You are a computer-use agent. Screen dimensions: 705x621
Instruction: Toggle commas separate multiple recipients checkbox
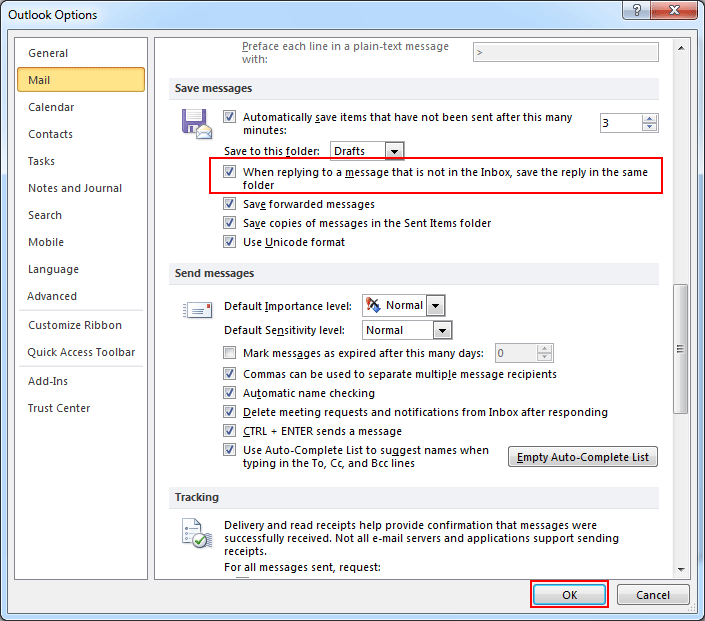(x=229, y=374)
